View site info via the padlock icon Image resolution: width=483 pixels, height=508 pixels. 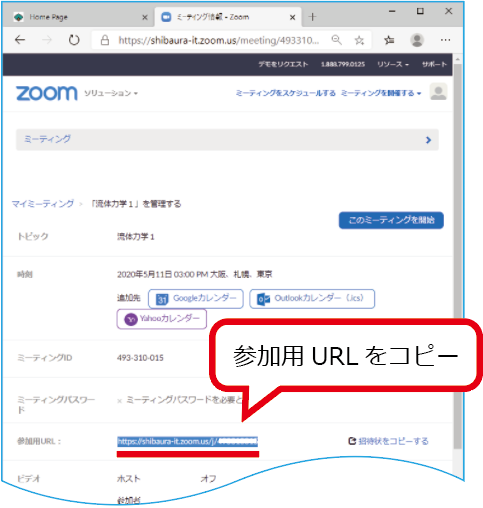[105, 40]
